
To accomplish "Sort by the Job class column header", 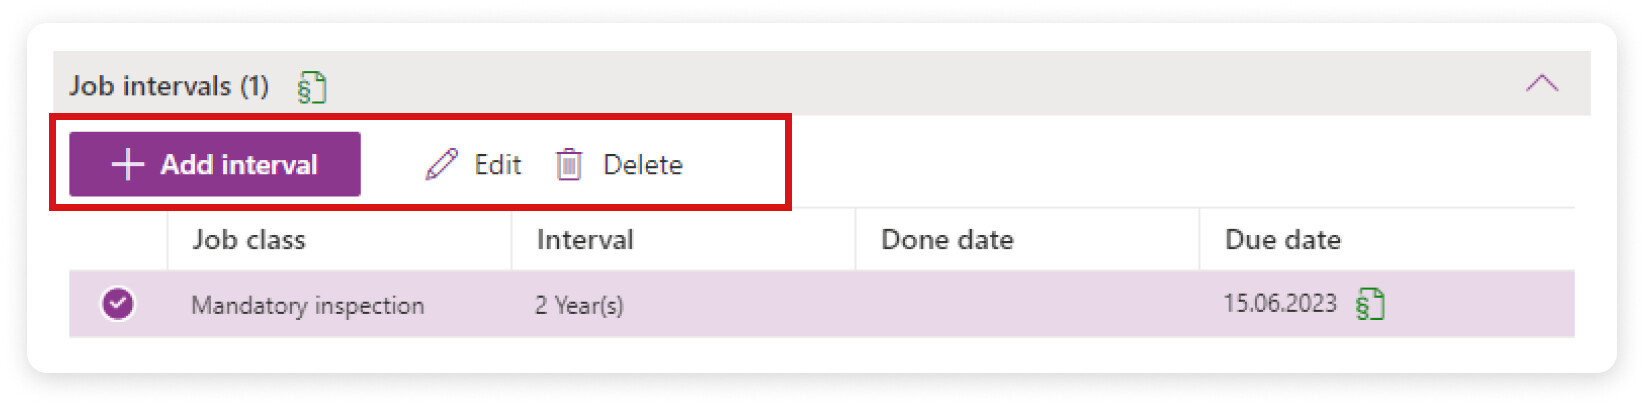I will 249,240.
